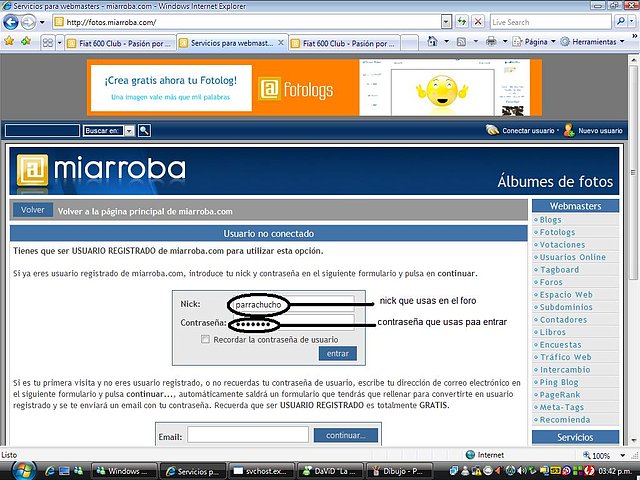This screenshot has height=480, width=640.
Task: Click the Stop loading red X icon
Action: click(x=478, y=22)
